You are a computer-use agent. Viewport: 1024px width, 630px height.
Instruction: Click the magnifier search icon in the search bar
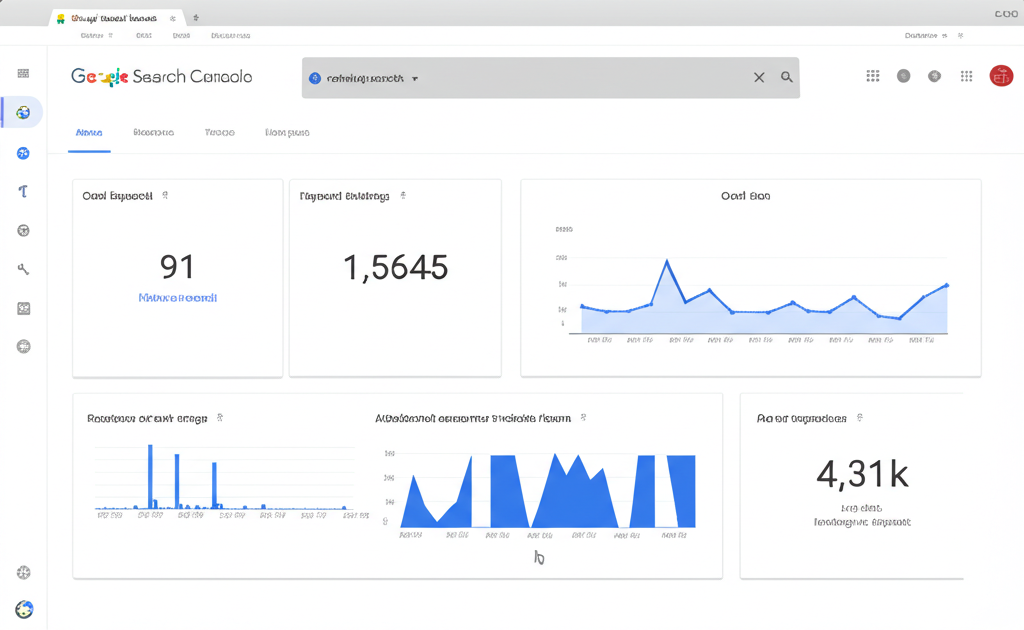pos(787,77)
